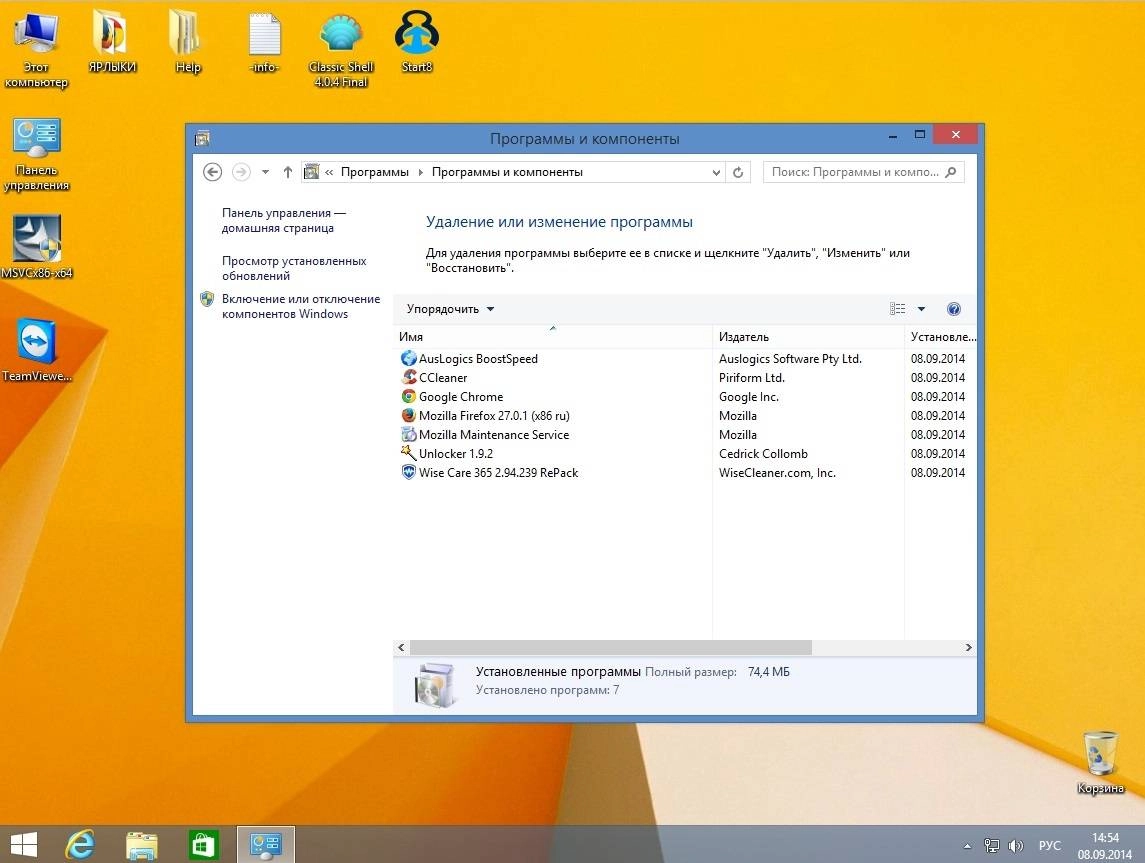
Task: Select the Classic Shell 4.0.4 Final icon
Action: click(x=340, y=50)
